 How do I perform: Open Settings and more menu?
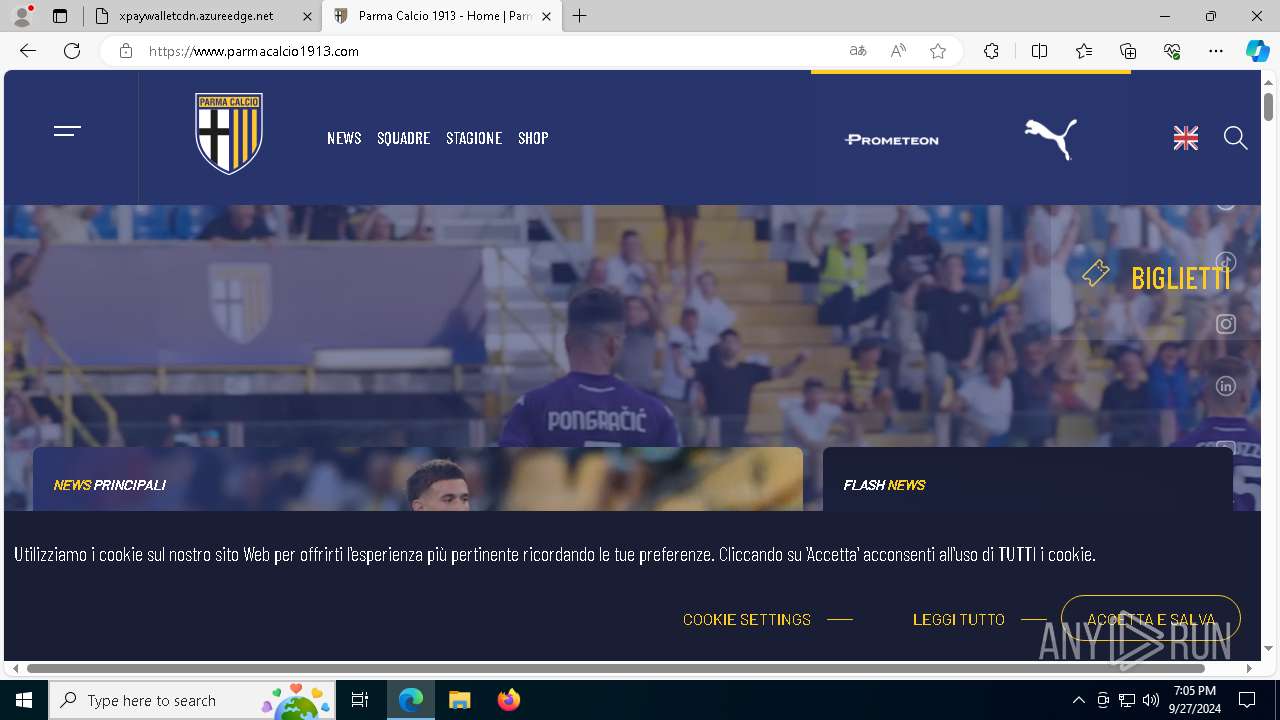click(x=1216, y=51)
